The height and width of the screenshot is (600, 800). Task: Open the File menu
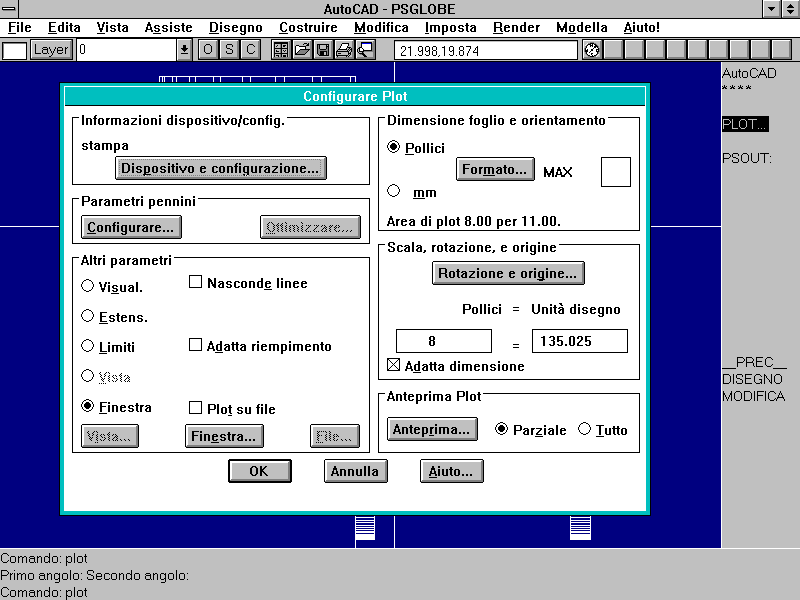point(19,28)
